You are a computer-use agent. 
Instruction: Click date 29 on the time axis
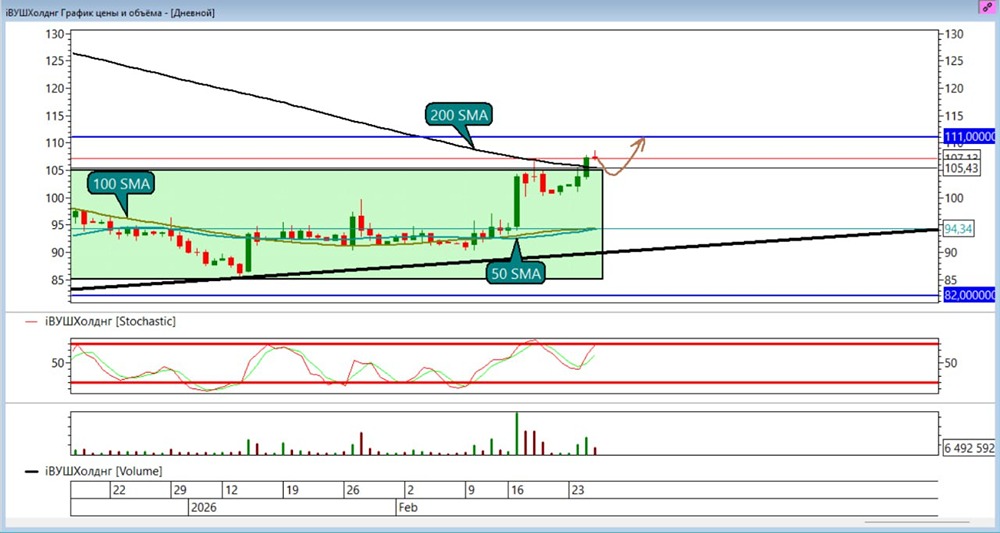pos(180,490)
